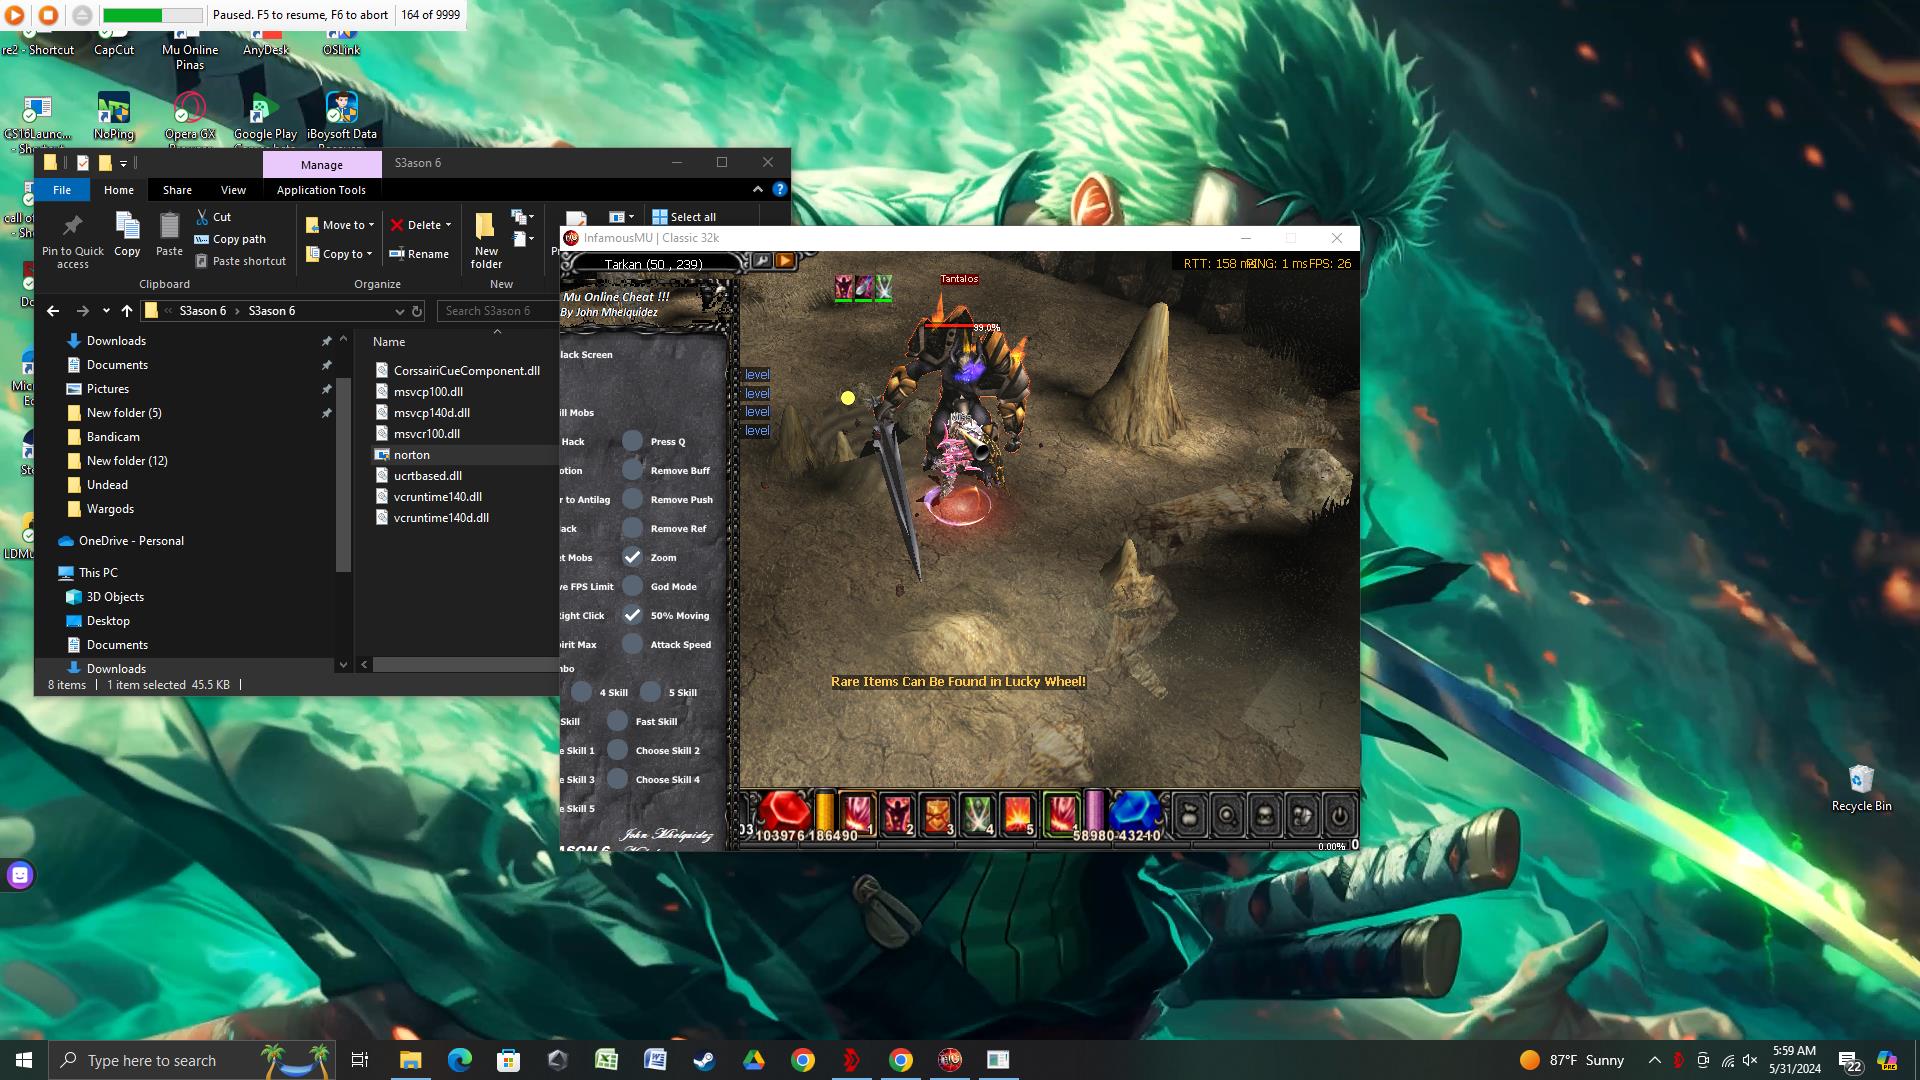The width and height of the screenshot is (1920, 1080).
Task: Open Microsoft Edge from the taskbar
Action: (459, 1060)
